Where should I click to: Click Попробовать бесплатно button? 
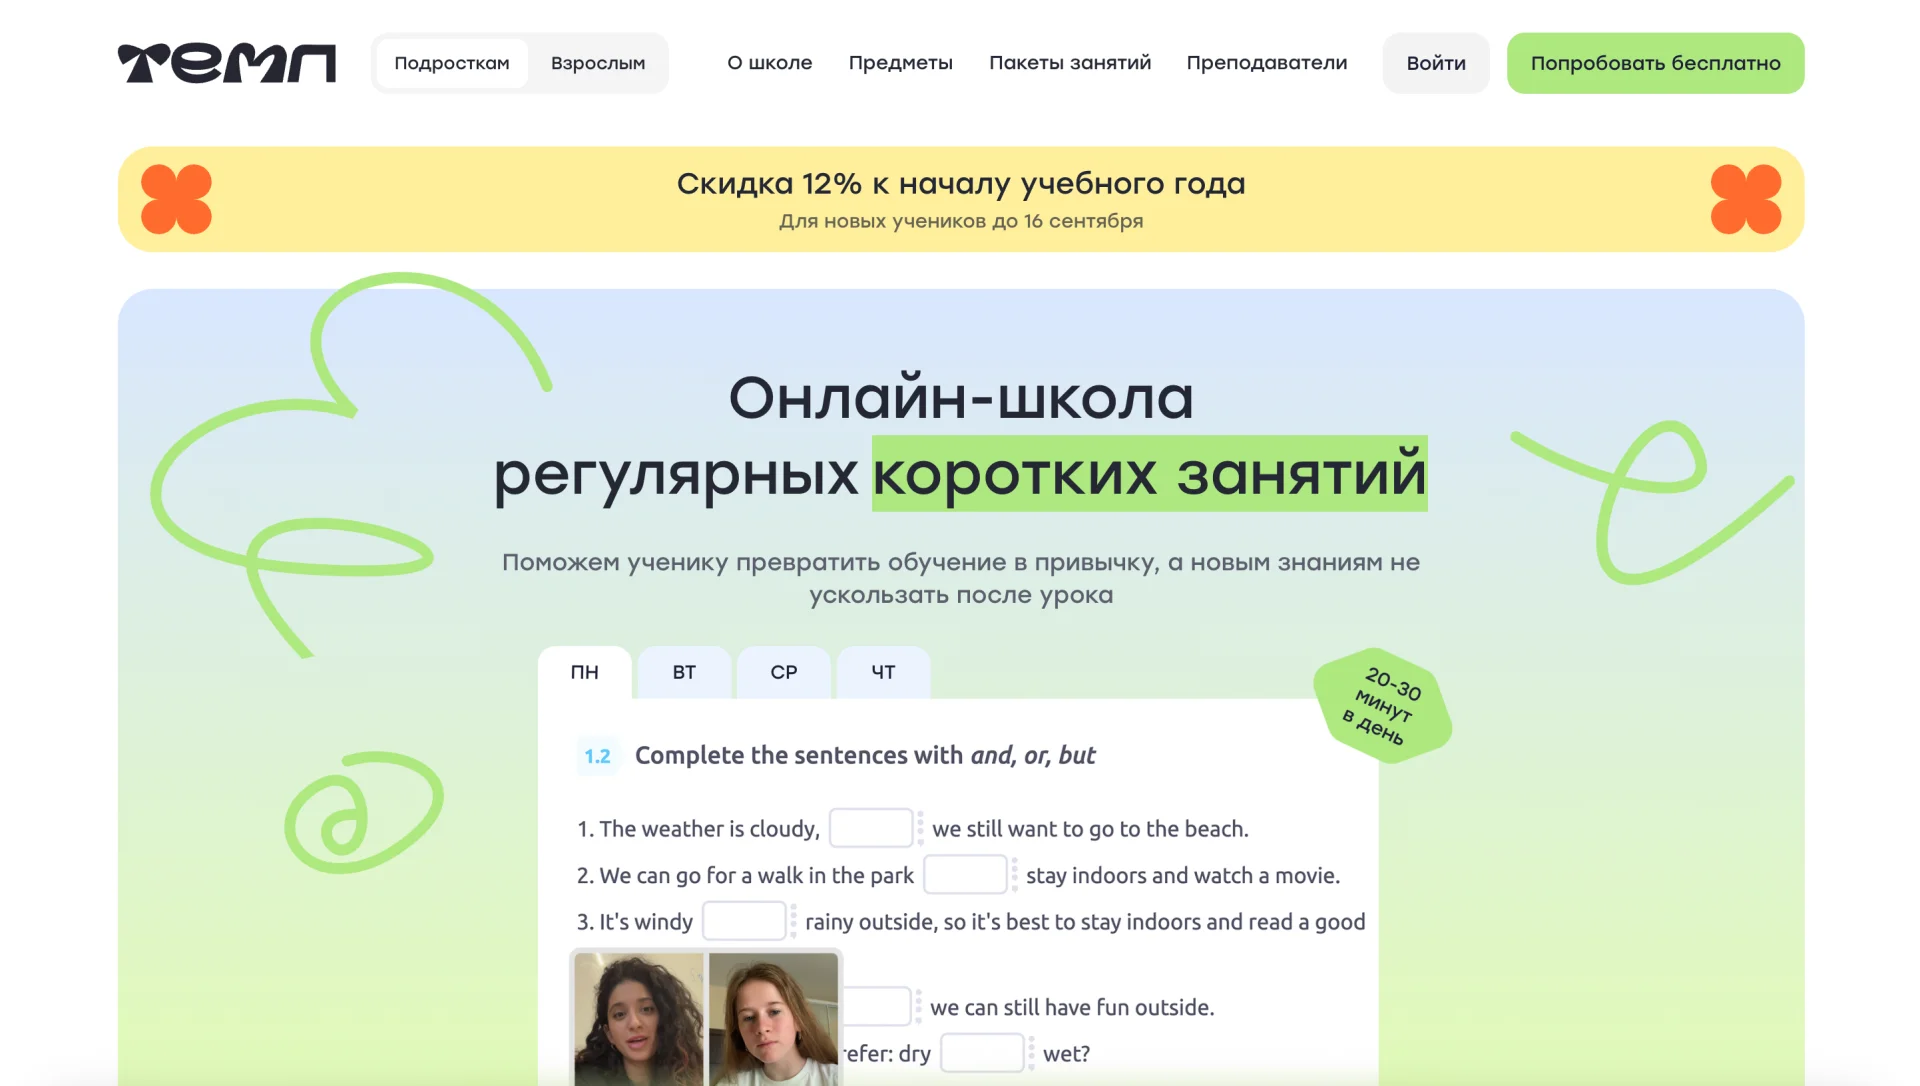(x=1654, y=63)
